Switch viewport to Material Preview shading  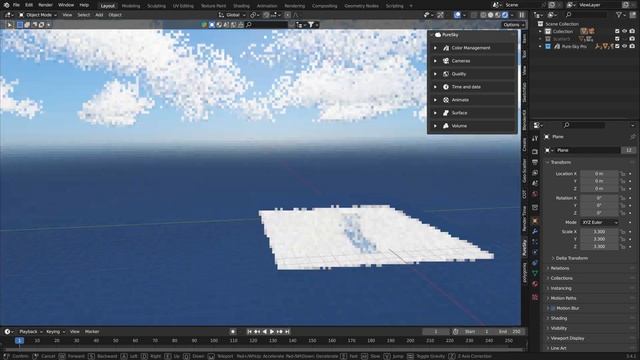click(498, 15)
